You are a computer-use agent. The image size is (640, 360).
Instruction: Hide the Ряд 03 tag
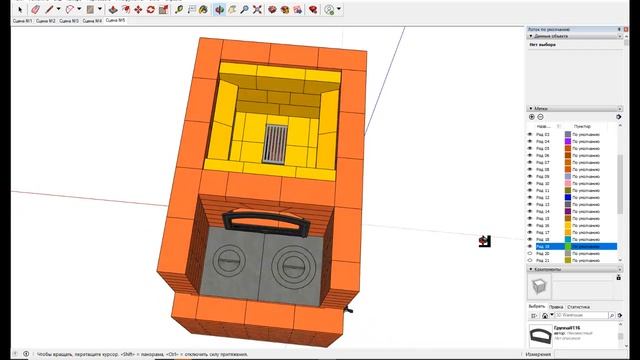point(530,134)
